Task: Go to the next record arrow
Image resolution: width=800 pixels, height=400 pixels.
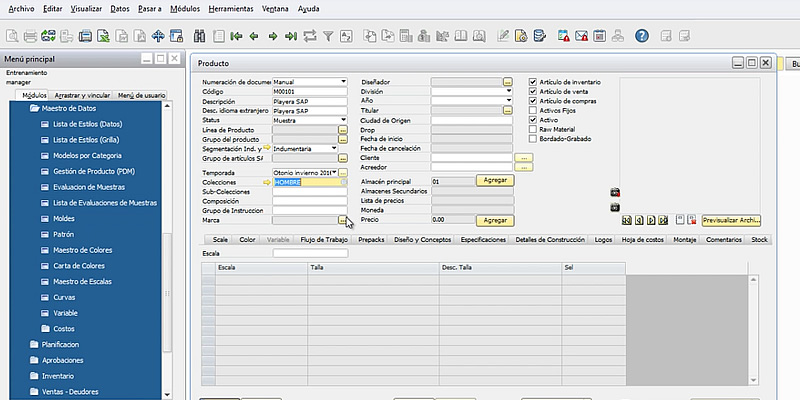Action: click(272, 36)
